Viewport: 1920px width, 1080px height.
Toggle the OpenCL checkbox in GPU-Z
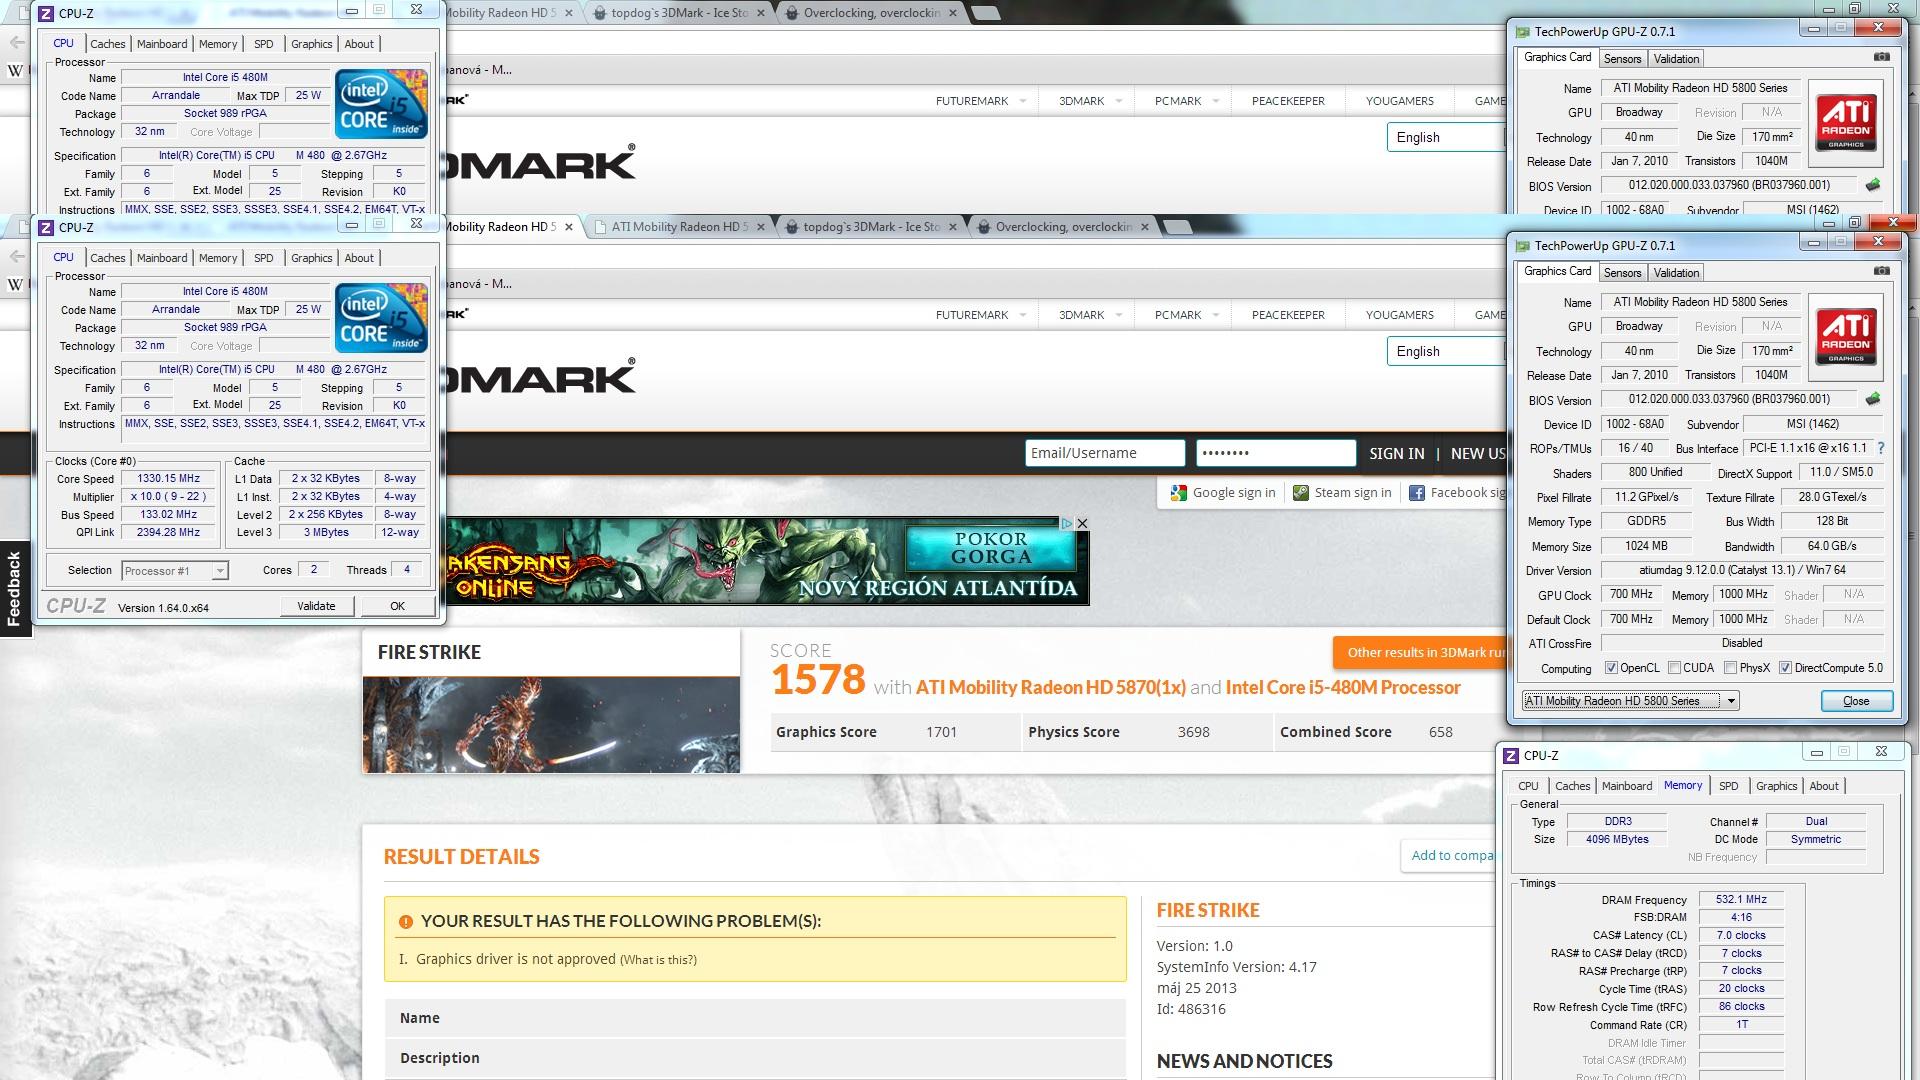[1611, 668]
